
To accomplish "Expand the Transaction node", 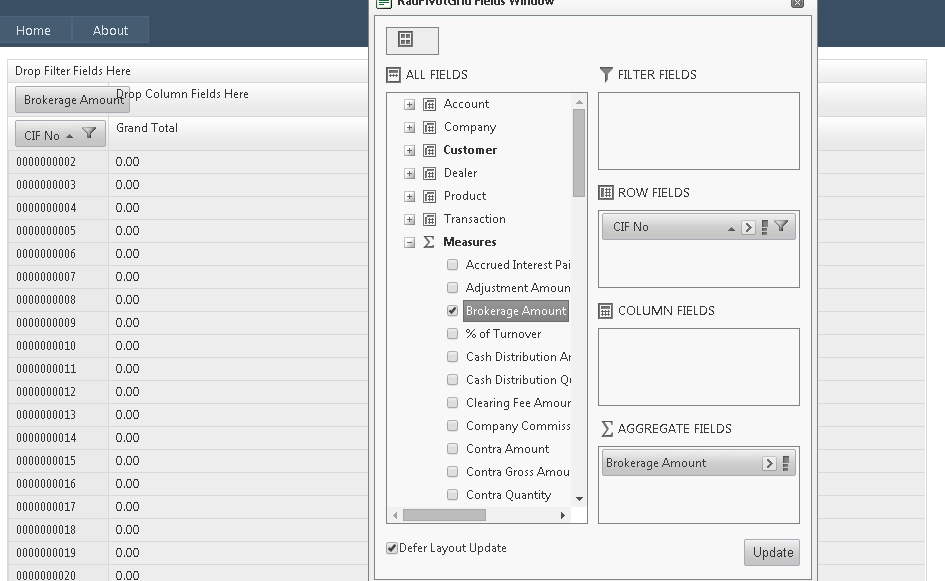I will pyautogui.click(x=409, y=220).
